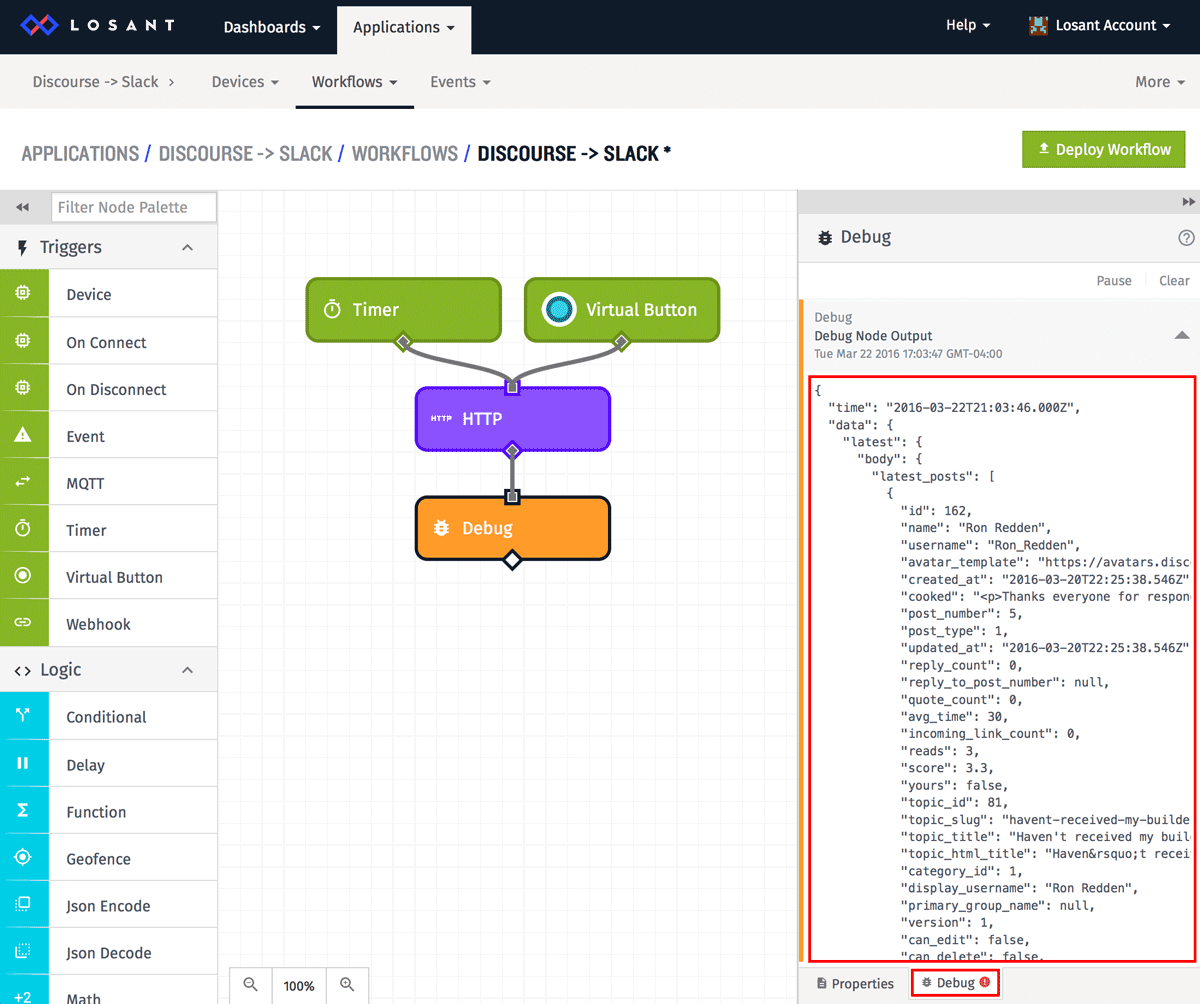
Task: Select the Webhook link icon
Action: [24, 624]
